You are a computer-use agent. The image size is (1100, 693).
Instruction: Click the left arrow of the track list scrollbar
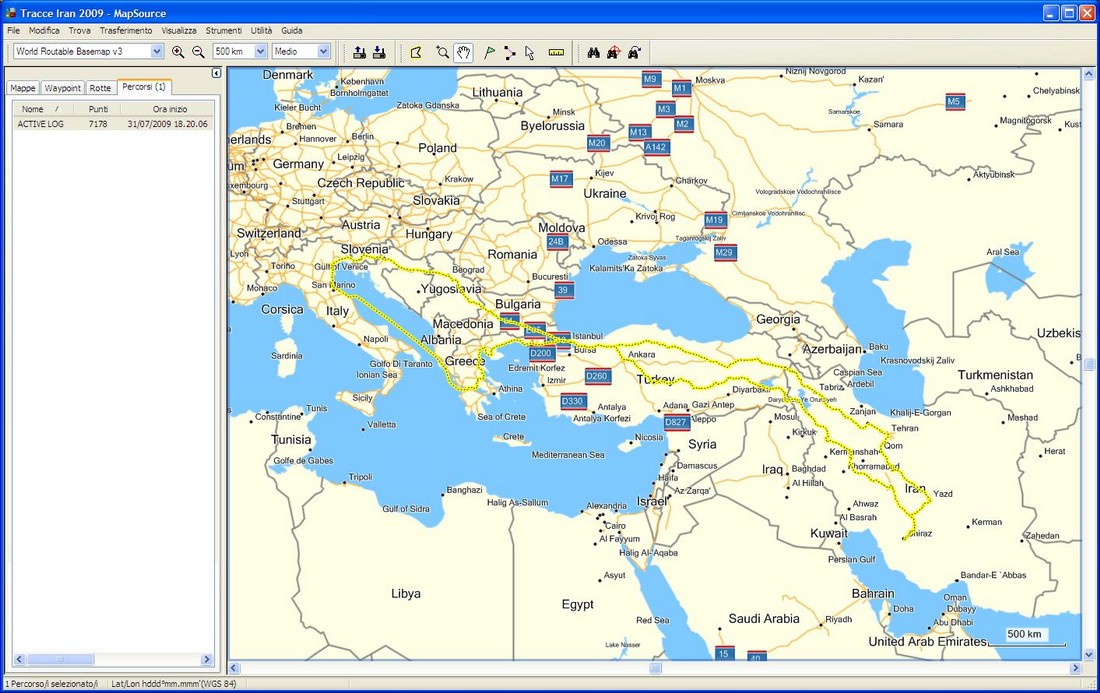pyautogui.click(x=19, y=659)
